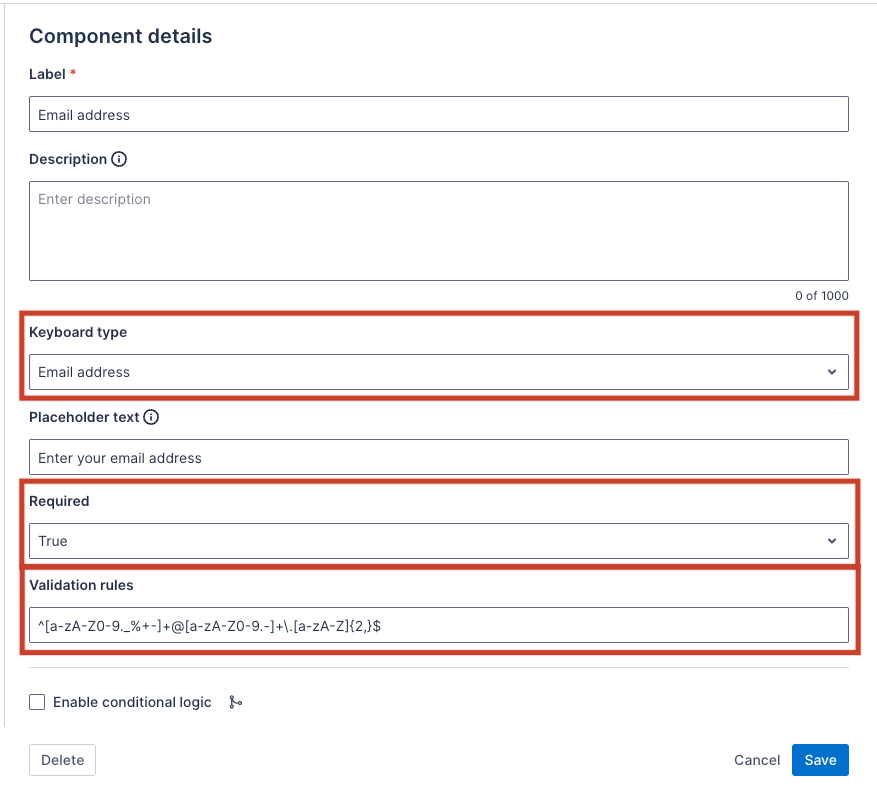The image size is (877, 796).
Task: Click the 'Keyboard type' field label
Action: pos(78,332)
